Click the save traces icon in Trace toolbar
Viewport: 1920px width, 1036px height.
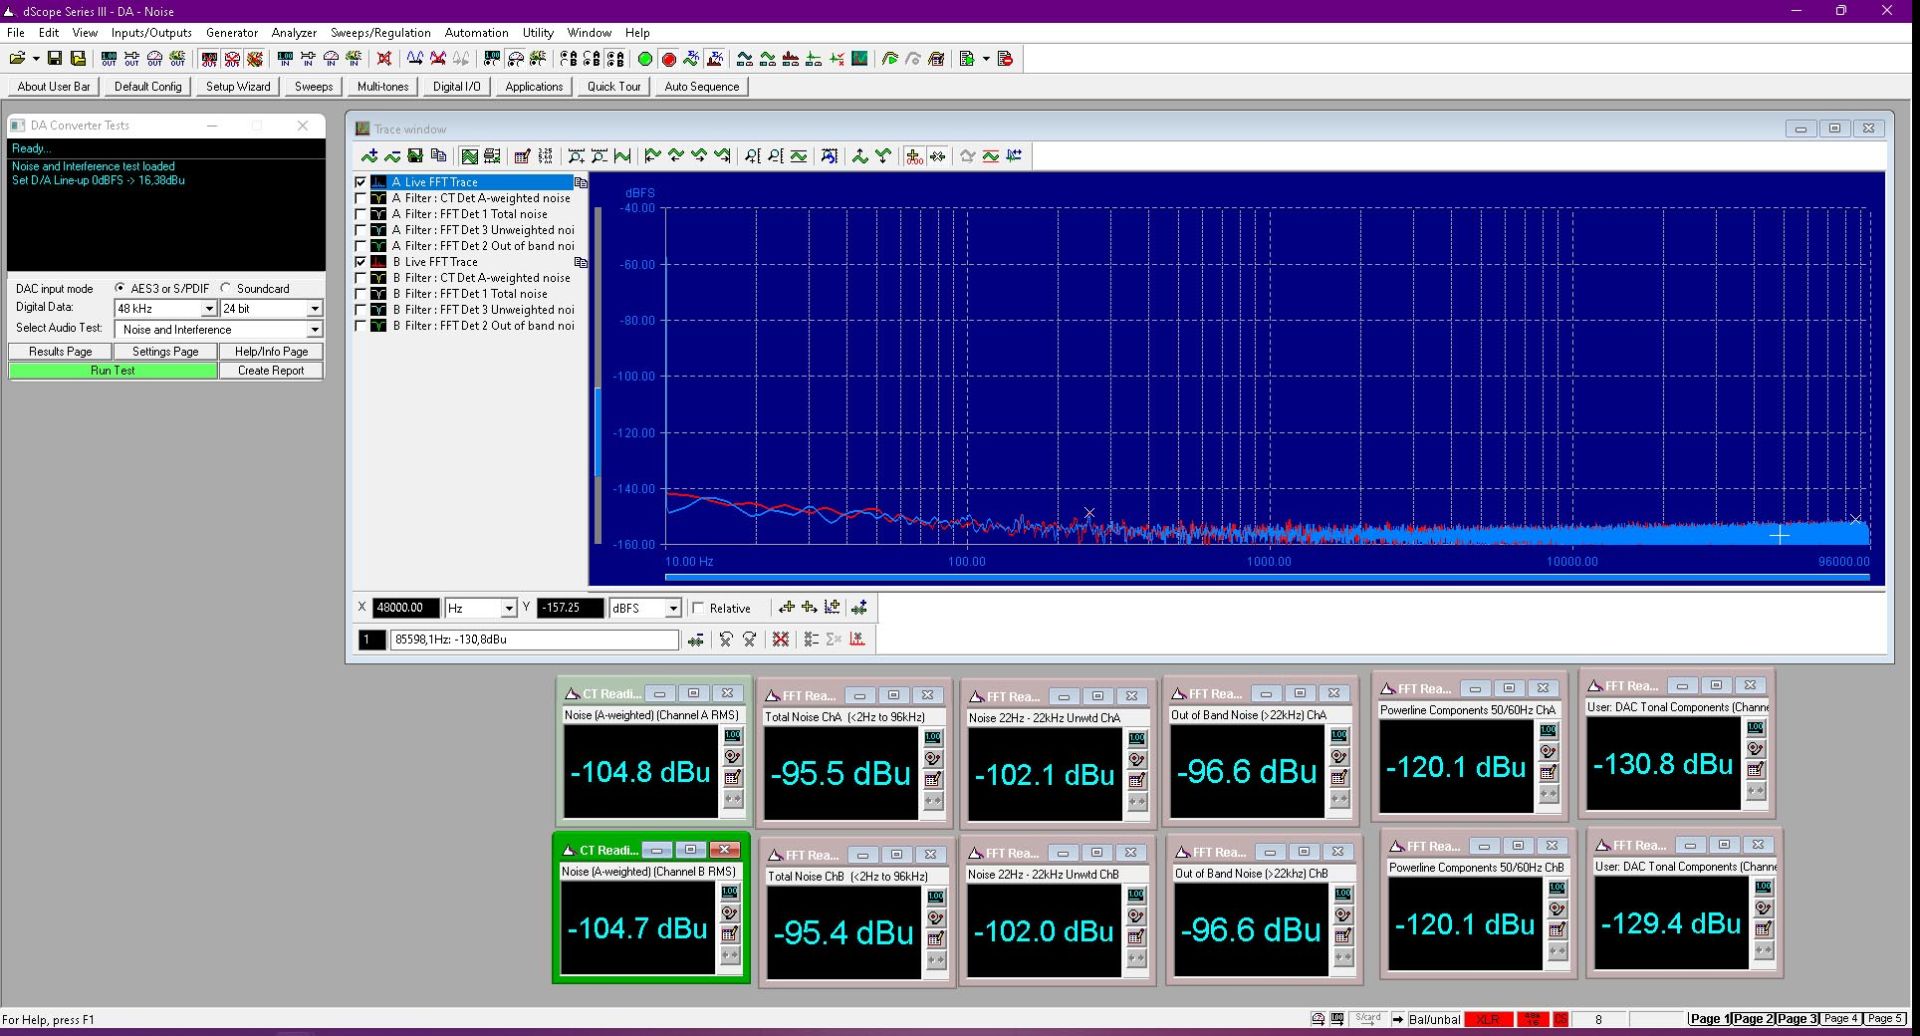click(415, 156)
